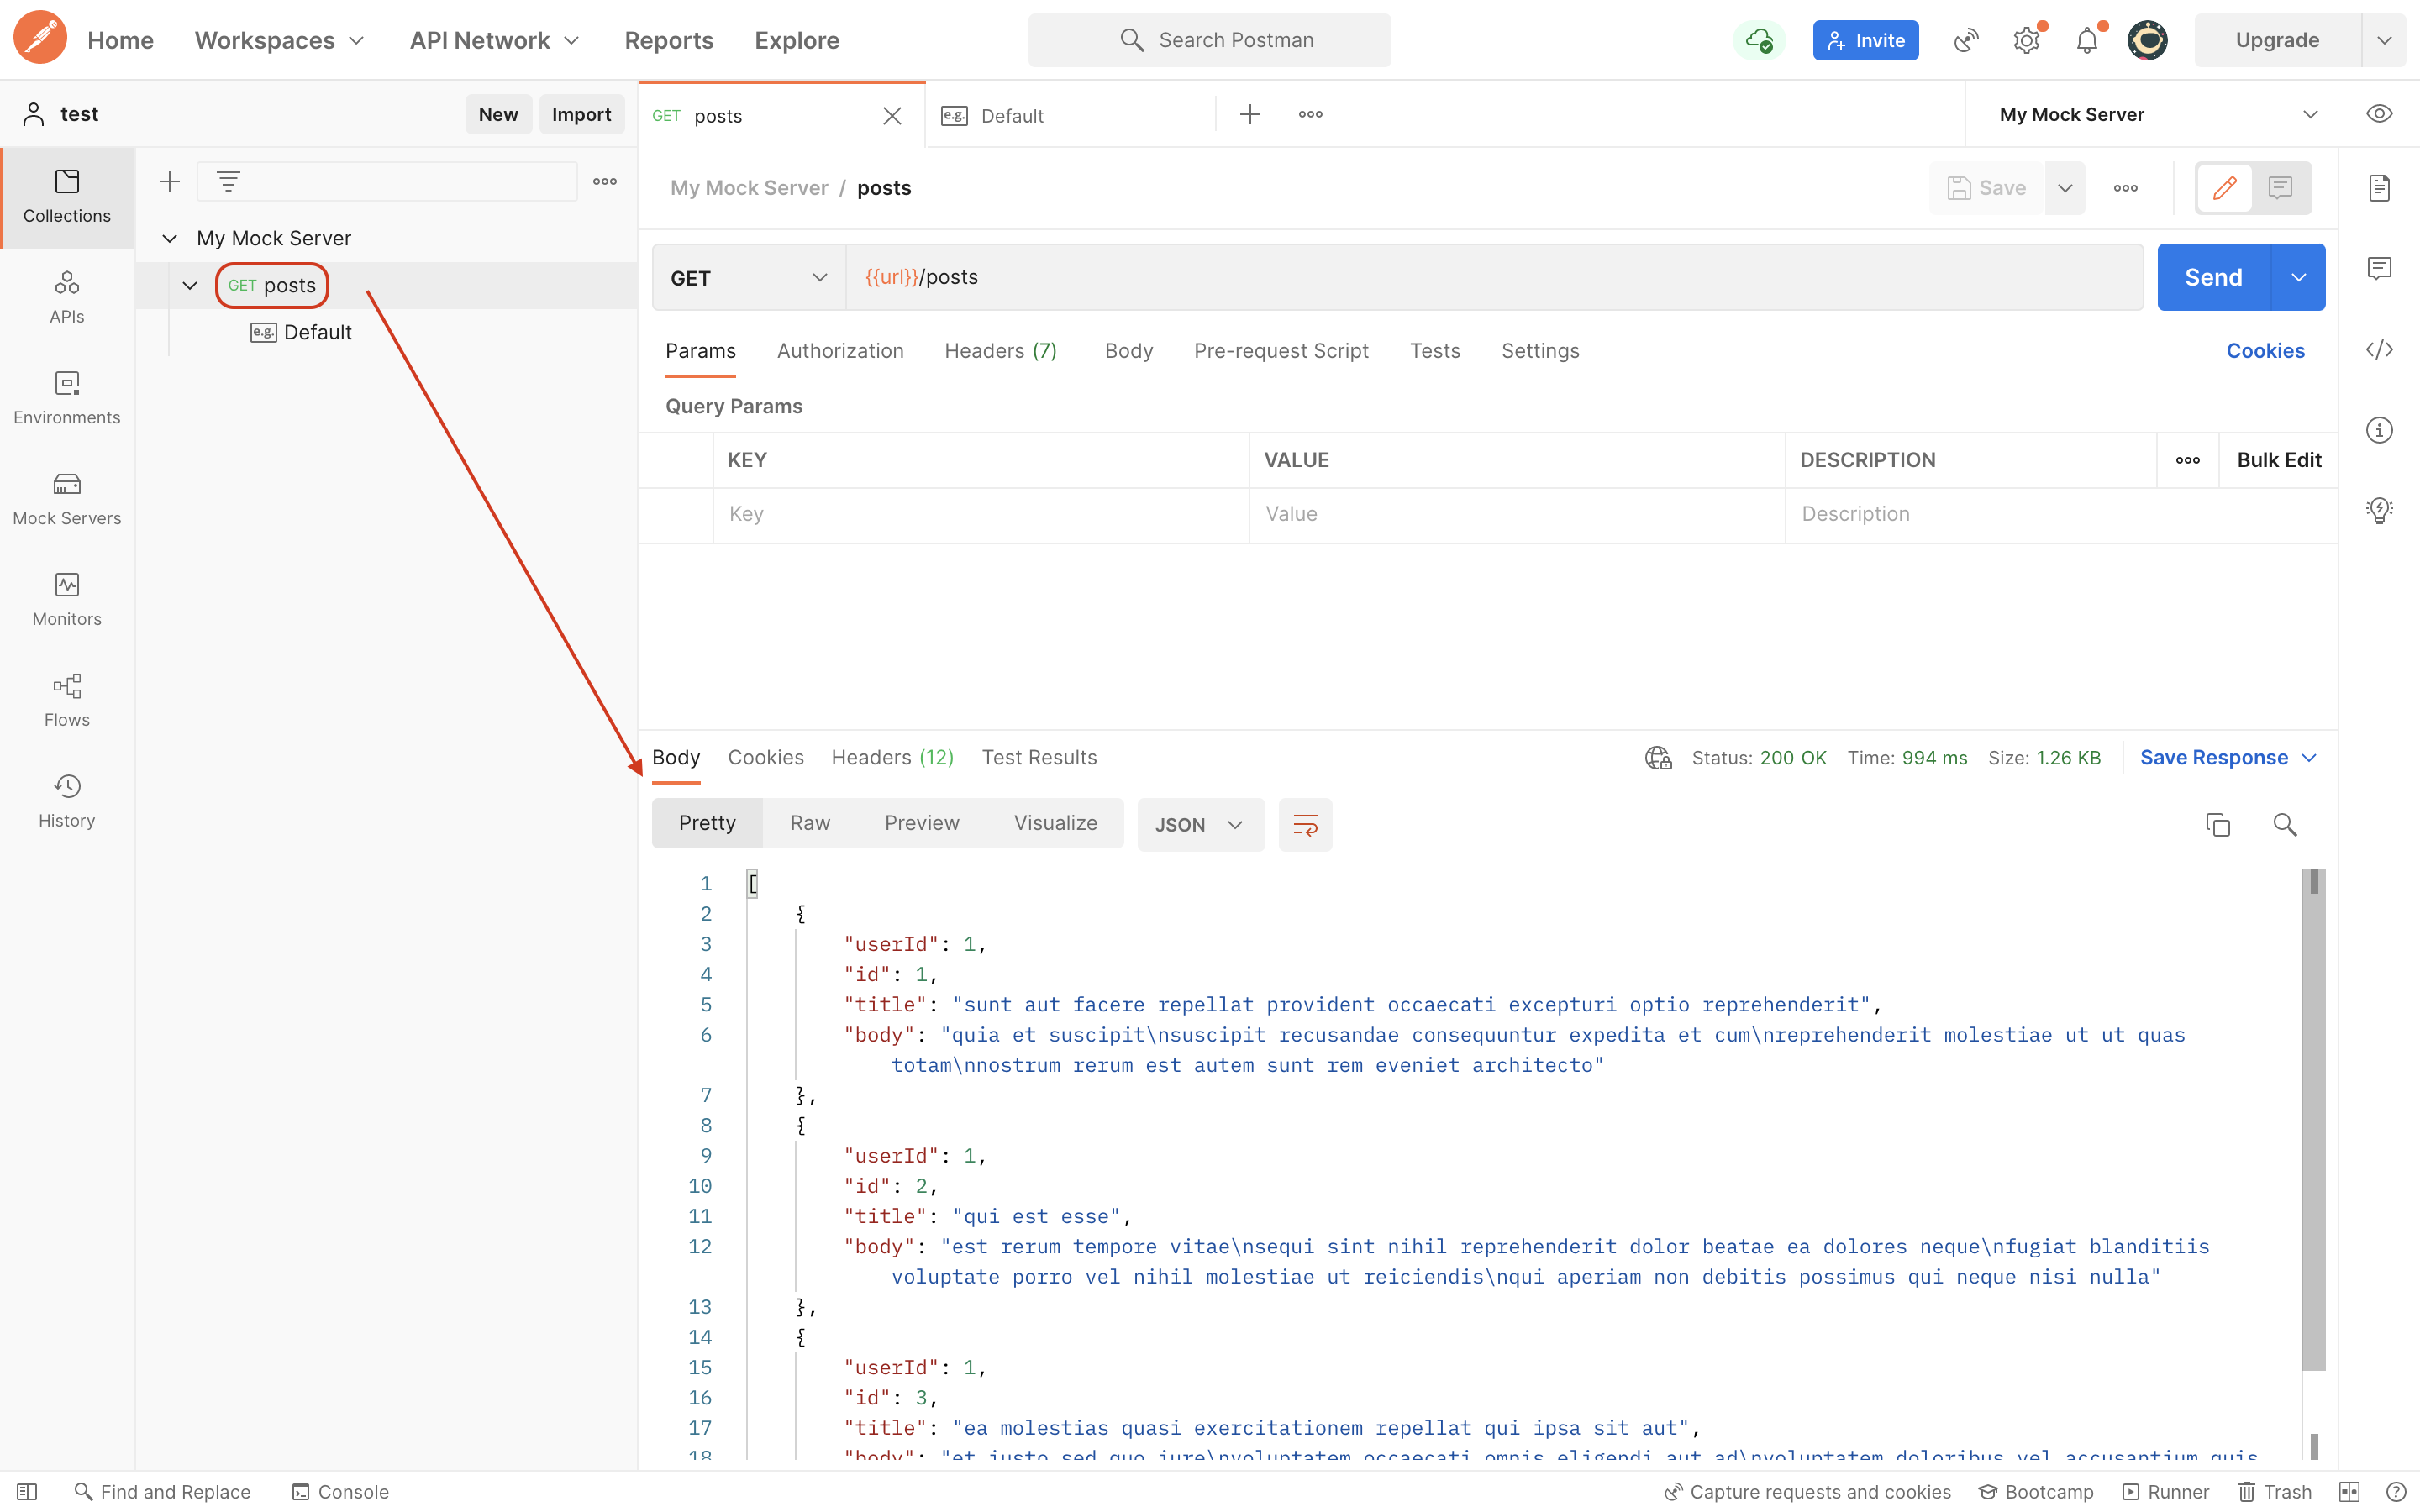
Task: Search the response body with magnifier icon
Action: 2284,824
